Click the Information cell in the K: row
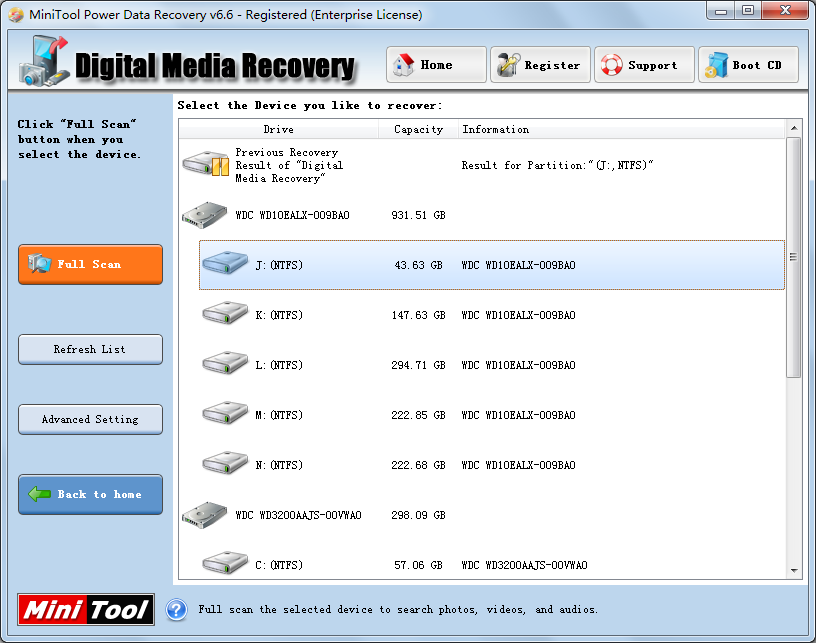Screen dimensions: 816x643 tap(518, 315)
